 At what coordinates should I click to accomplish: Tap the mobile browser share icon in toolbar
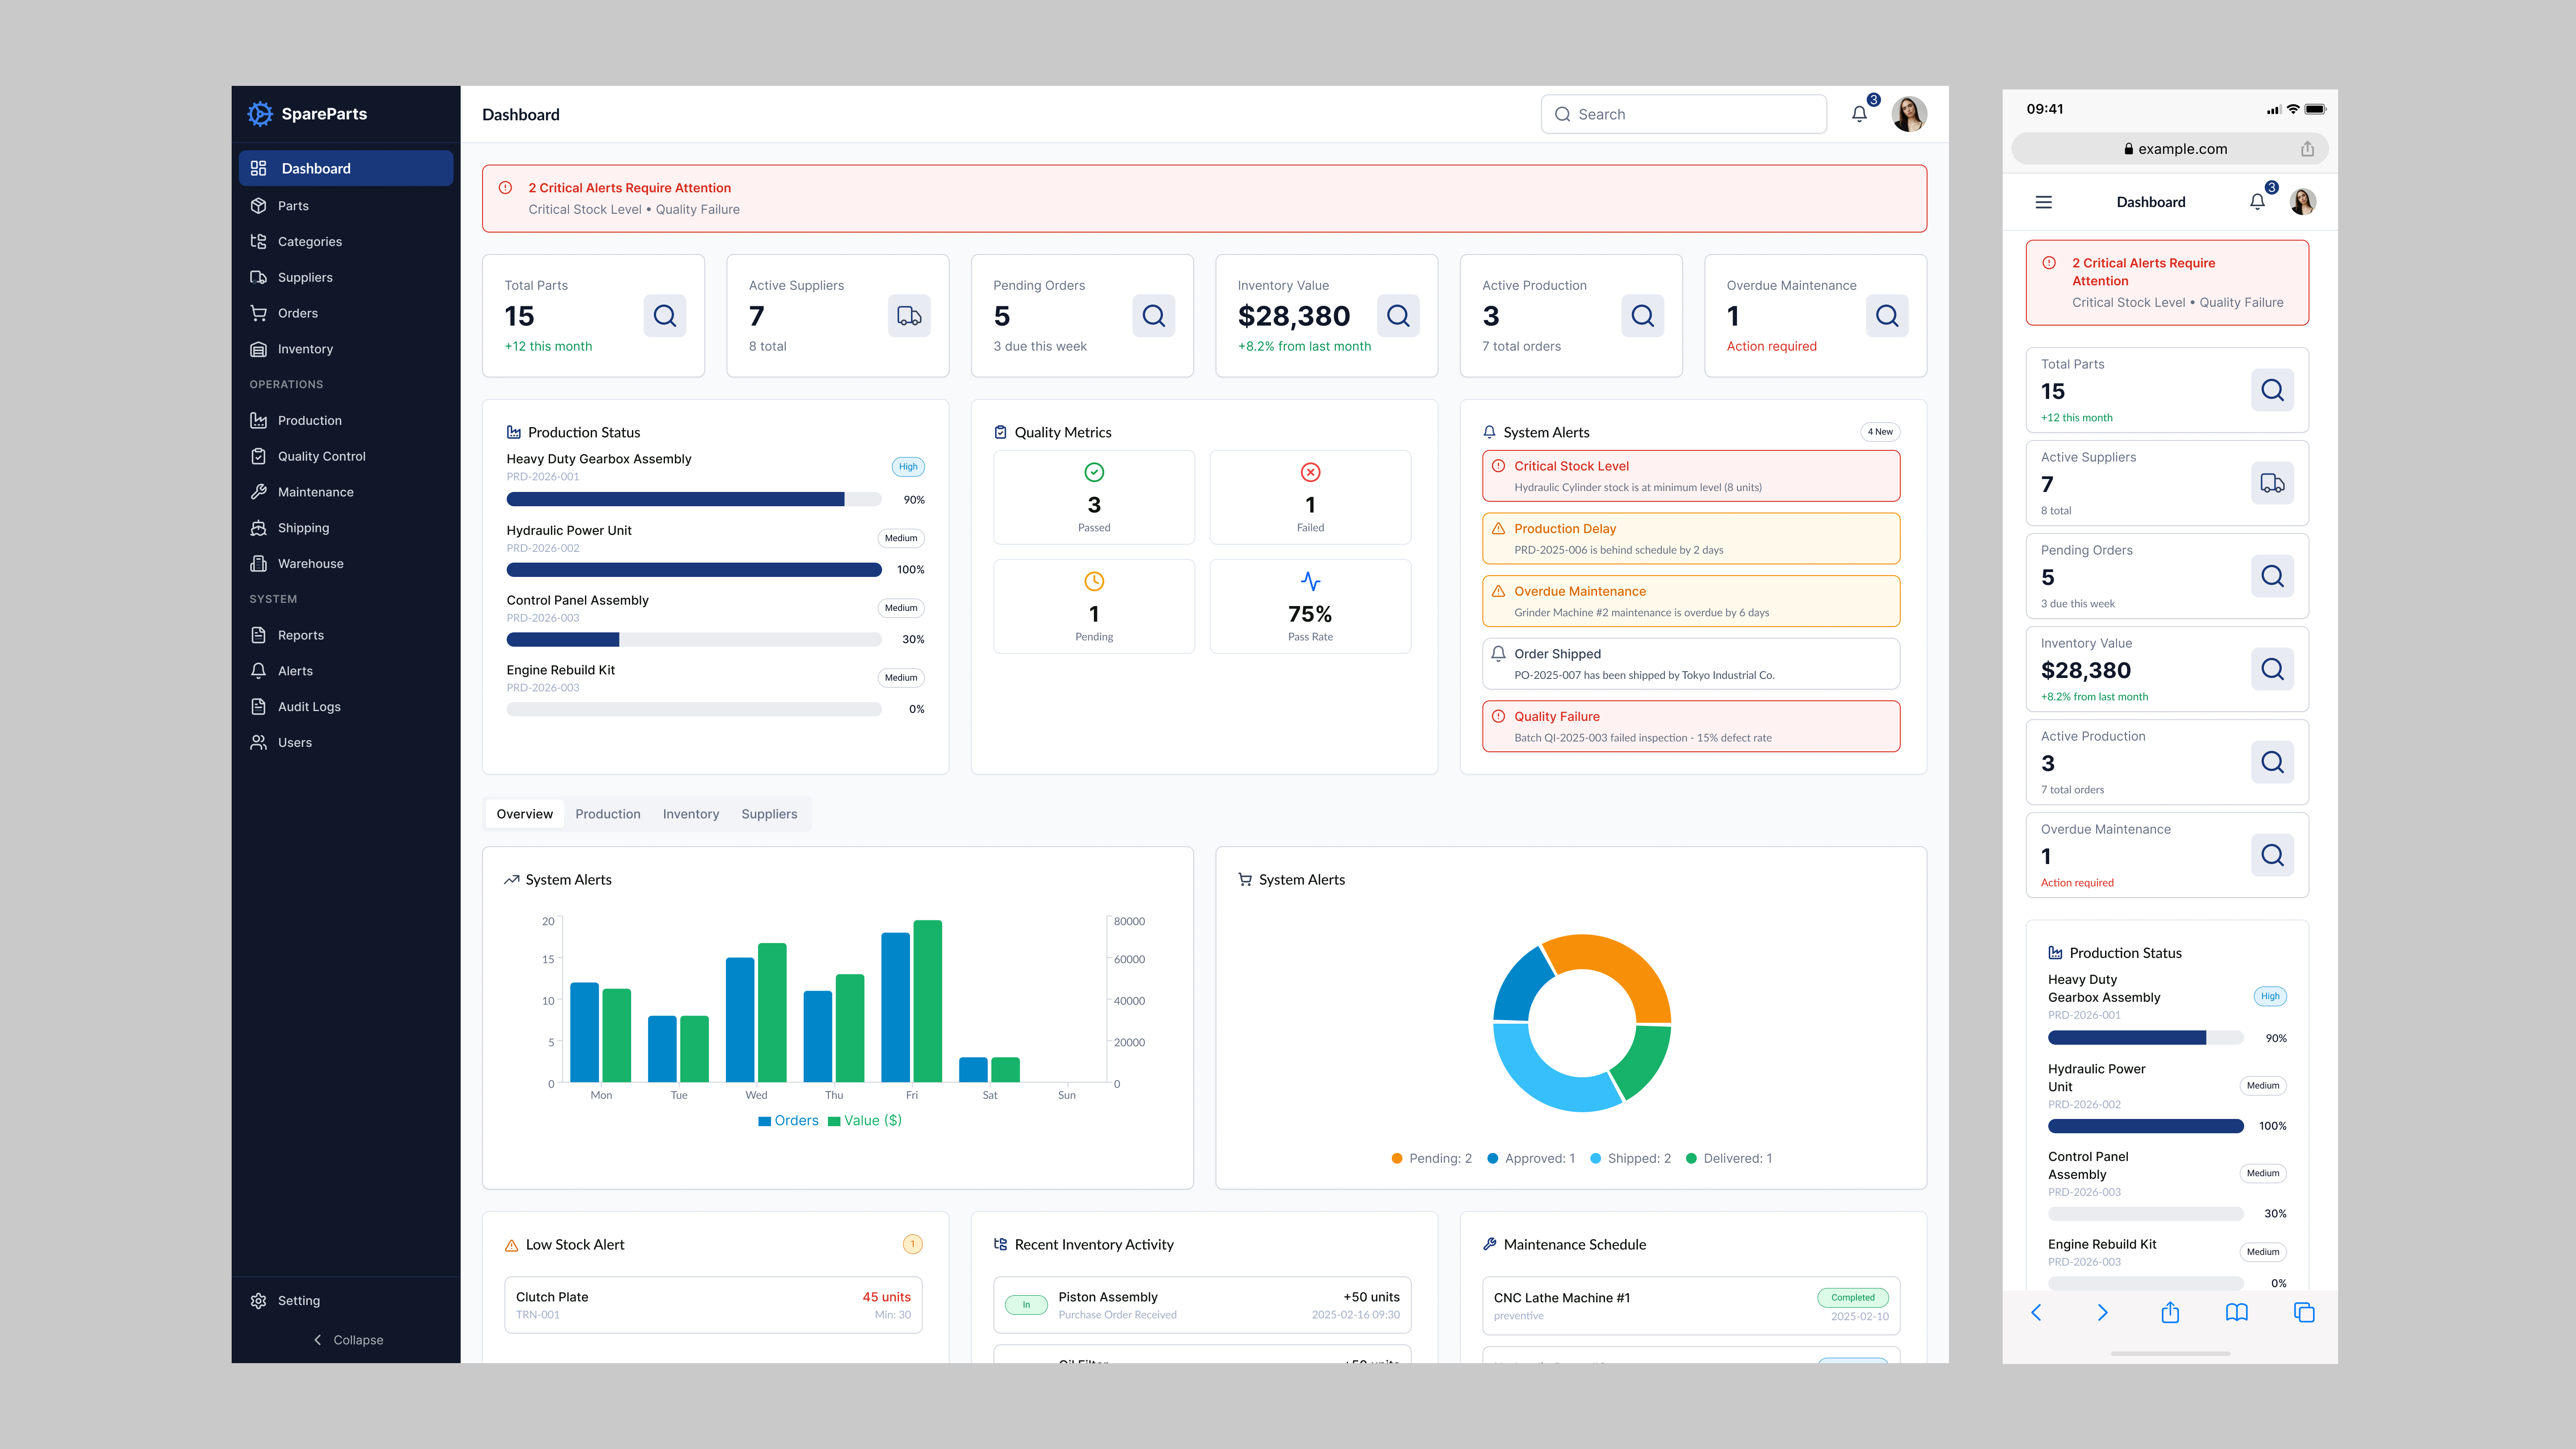(2170, 1312)
